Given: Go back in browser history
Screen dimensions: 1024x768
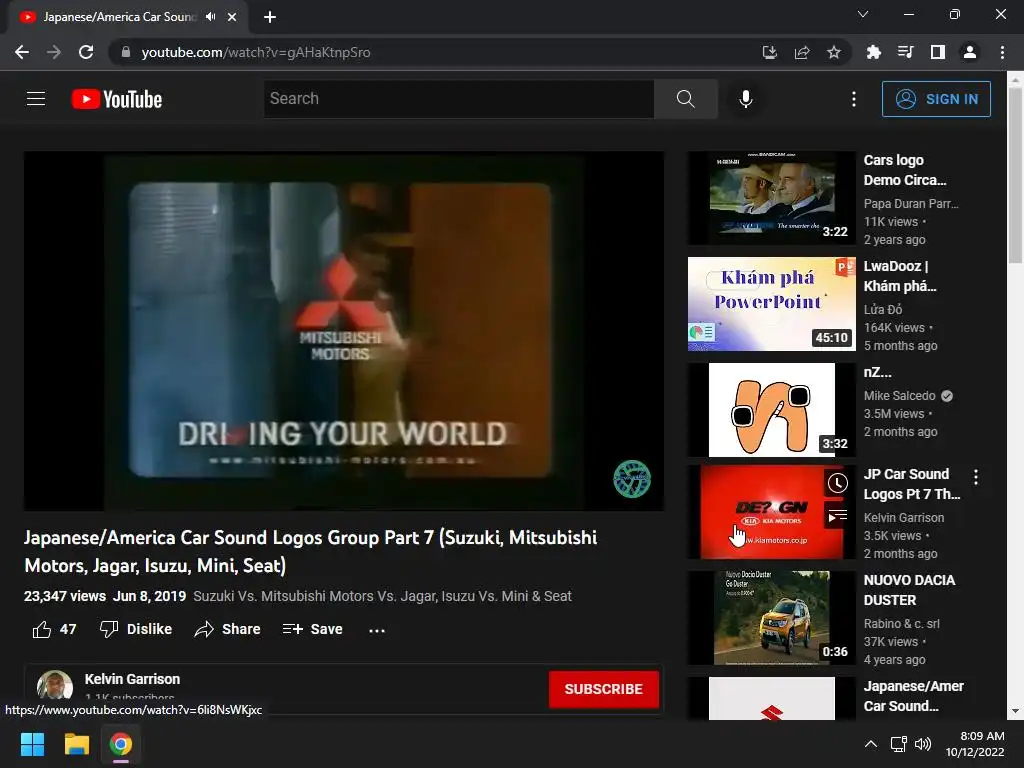Looking at the screenshot, I should point(22,52).
